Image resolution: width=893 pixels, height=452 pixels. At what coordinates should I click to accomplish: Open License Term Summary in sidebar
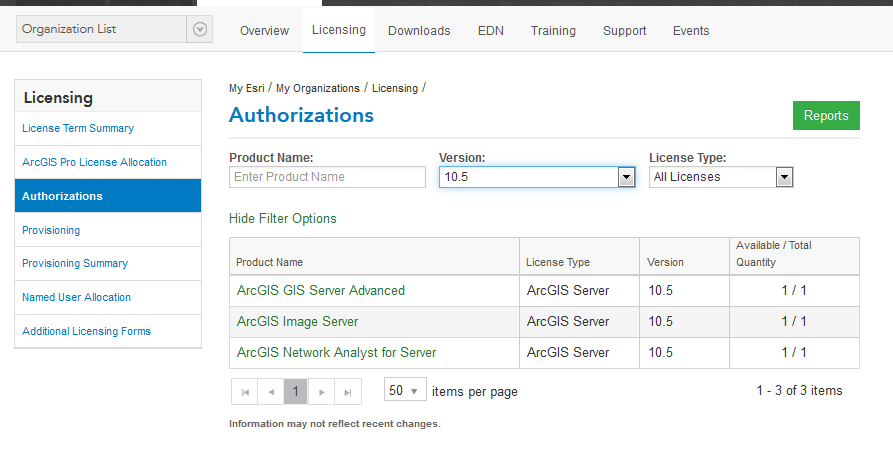[78, 128]
